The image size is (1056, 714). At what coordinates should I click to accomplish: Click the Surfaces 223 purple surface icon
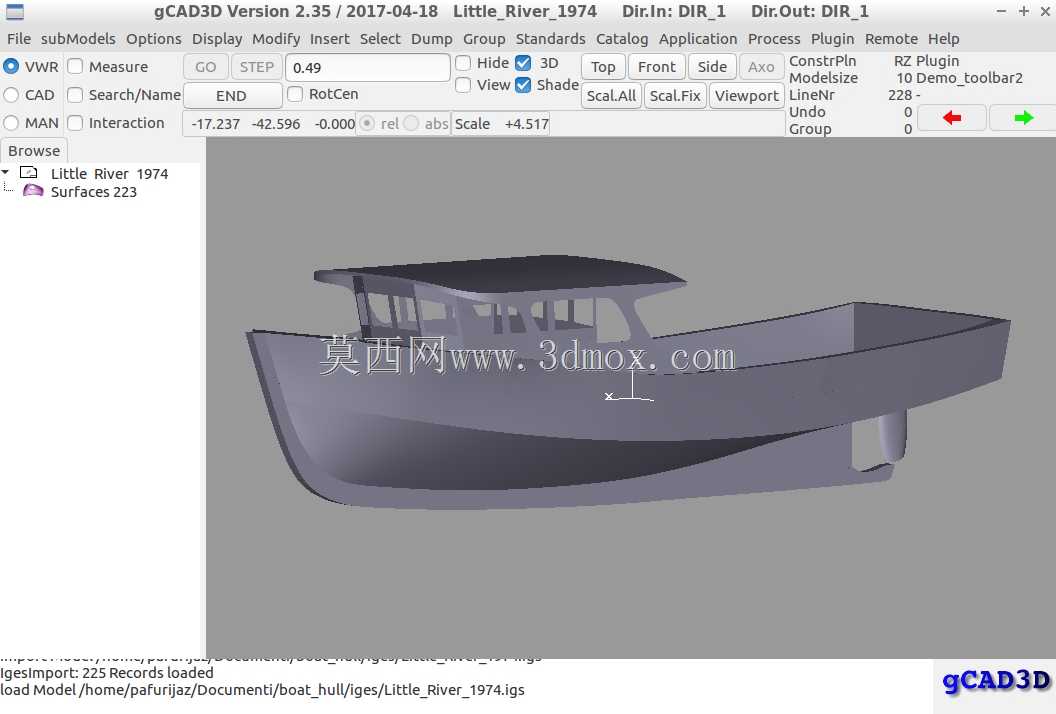point(33,191)
